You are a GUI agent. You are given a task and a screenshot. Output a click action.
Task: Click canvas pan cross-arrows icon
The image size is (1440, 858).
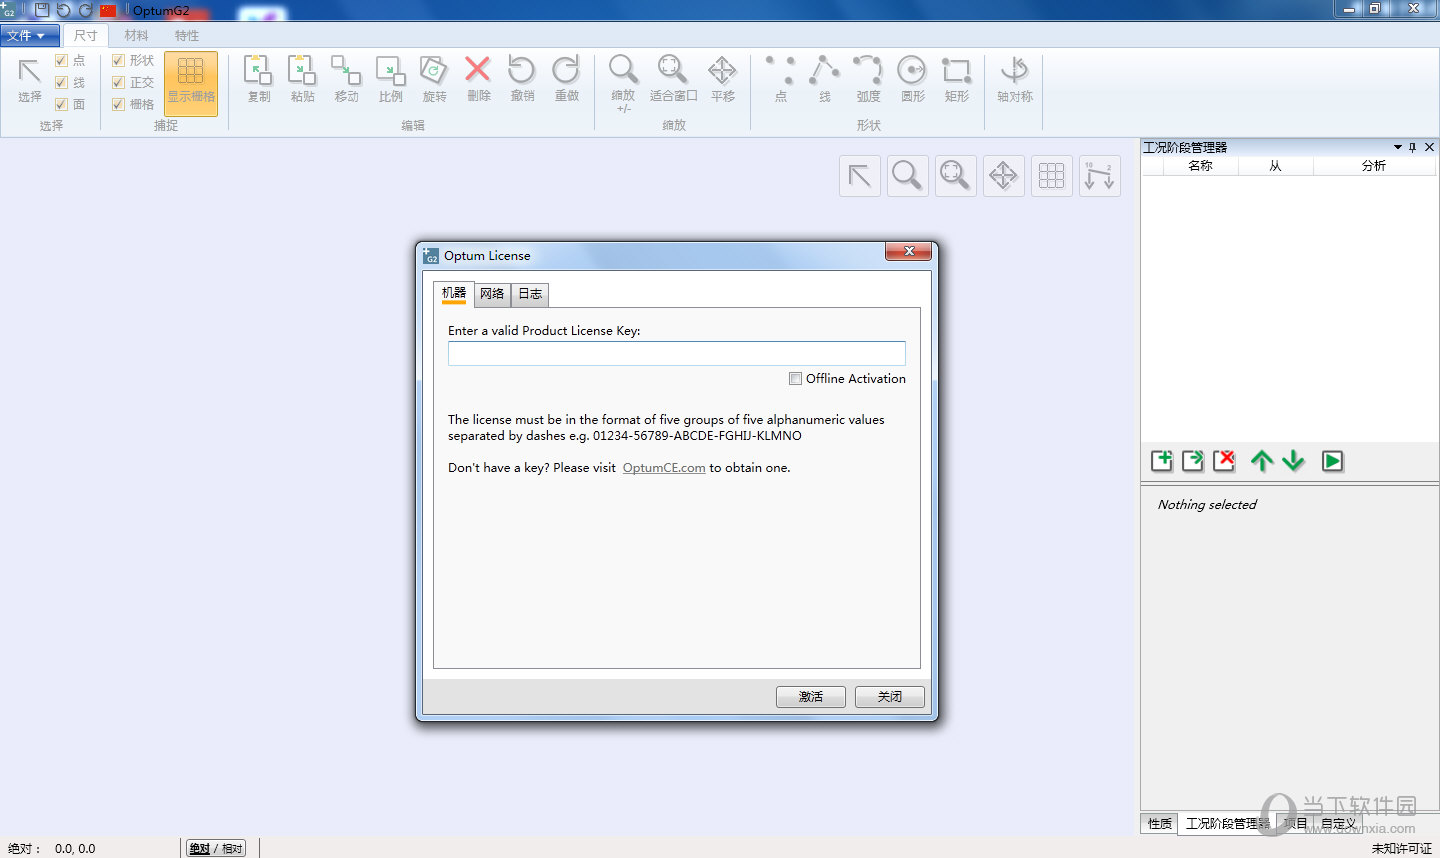point(1004,176)
